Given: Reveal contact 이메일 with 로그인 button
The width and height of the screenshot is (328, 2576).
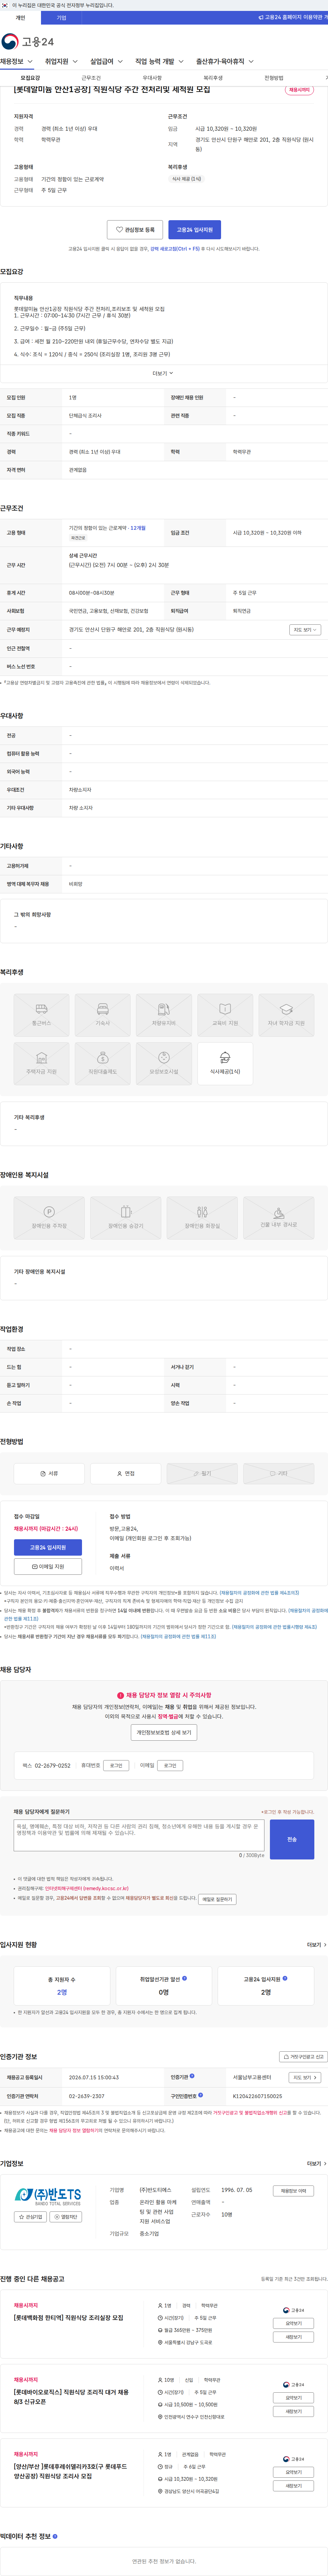Looking at the screenshot, I should click(x=170, y=1766).
